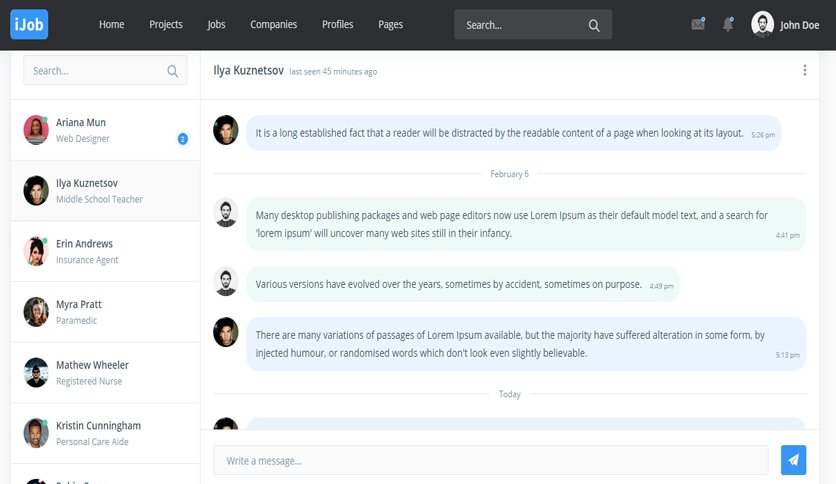This screenshot has width=836, height=484.
Task: Click sender avatar beside 5:26 pm message
Action: click(226, 130)
